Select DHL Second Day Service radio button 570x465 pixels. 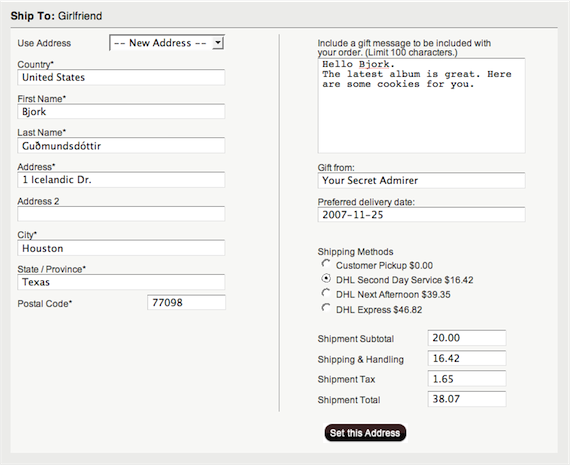point(326,278)
